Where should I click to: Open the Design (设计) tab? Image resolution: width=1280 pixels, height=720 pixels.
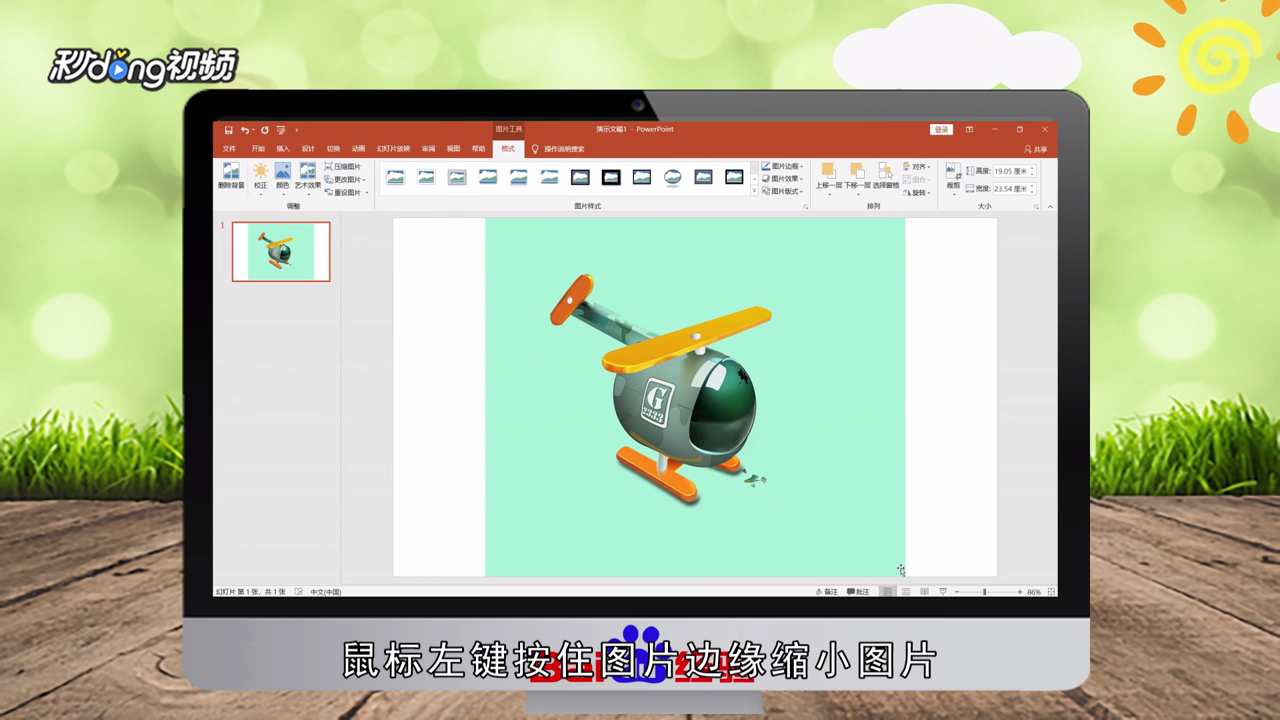pyautogui.click(x=308, y=149)
